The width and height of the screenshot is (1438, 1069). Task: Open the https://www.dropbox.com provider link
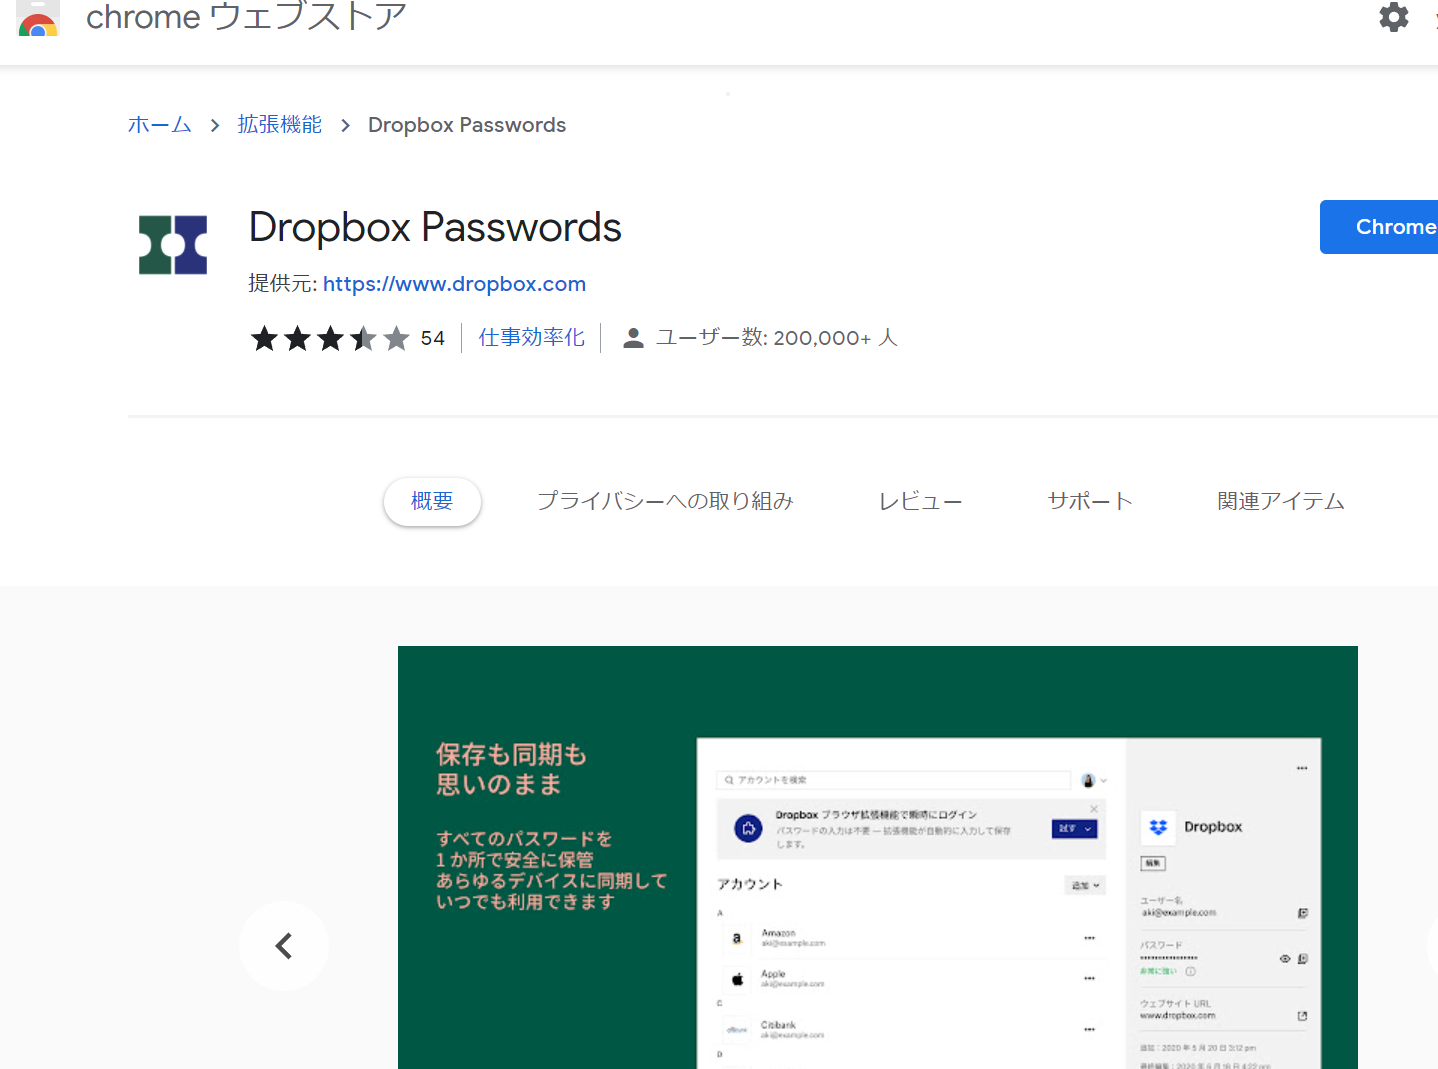tap(454, 284)
